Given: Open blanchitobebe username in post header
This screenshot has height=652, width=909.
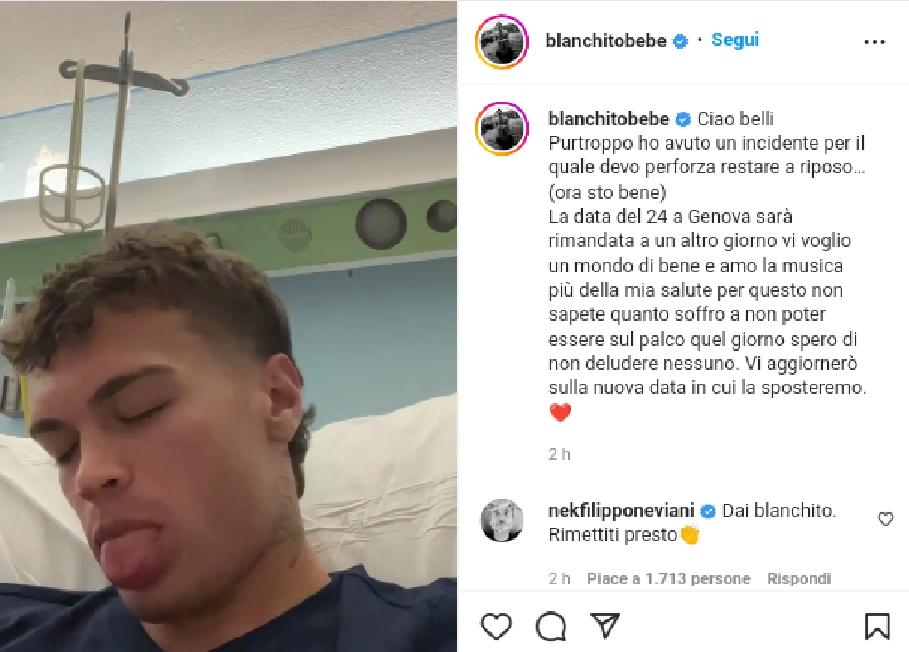Looking at the screenshot, I should click(606, 41).
